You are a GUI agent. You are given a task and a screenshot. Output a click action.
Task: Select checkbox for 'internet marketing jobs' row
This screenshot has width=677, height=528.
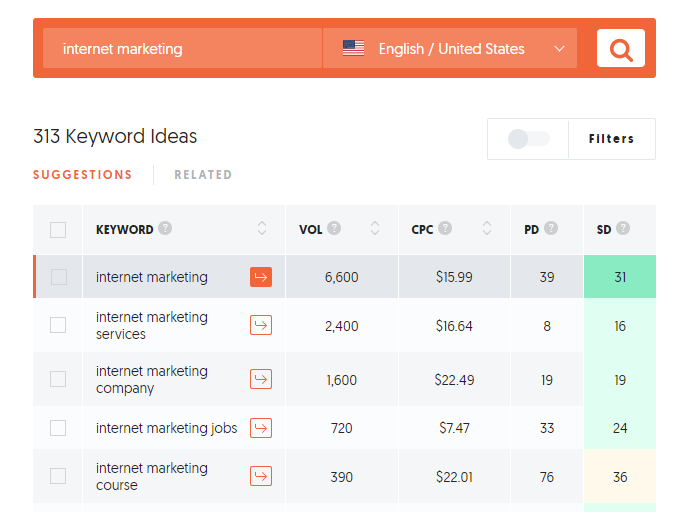[x=58, y=428]
